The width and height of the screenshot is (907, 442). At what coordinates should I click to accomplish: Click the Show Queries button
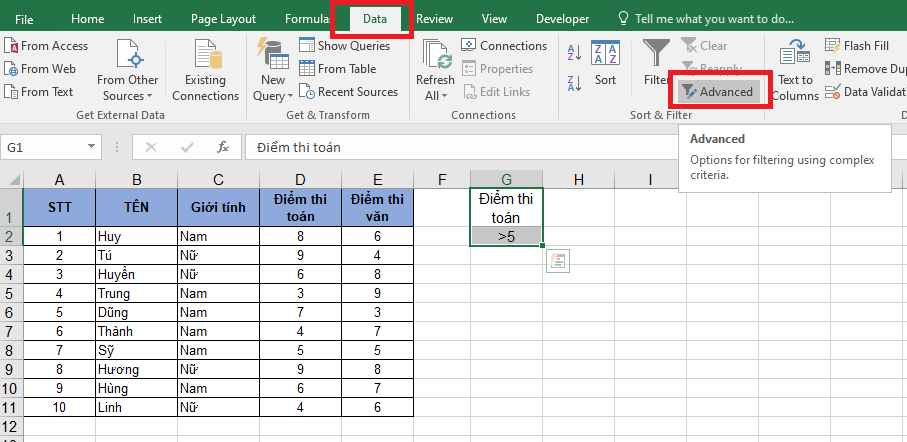coord(345,46)
